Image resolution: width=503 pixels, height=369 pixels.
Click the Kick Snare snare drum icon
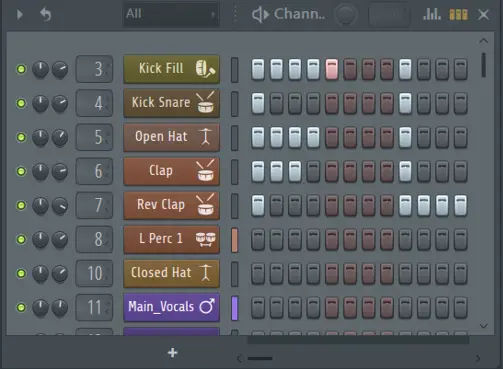pyautogui.click(x=205, y=103)
